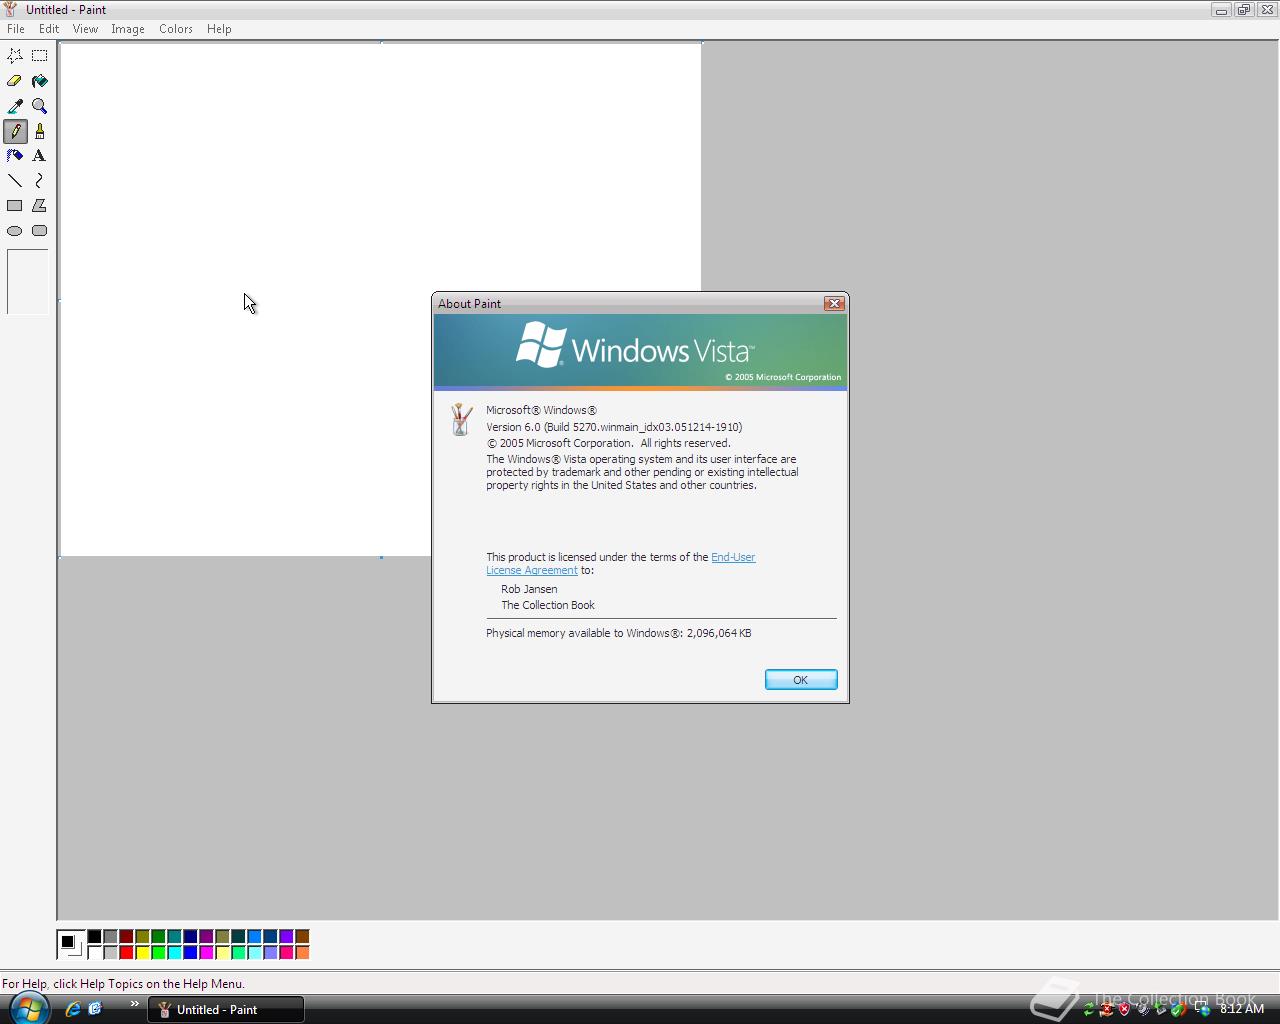The width and height of the screenshot is (1280, 1024).
Task: Pick the straight Line tool
Action: 15,181
